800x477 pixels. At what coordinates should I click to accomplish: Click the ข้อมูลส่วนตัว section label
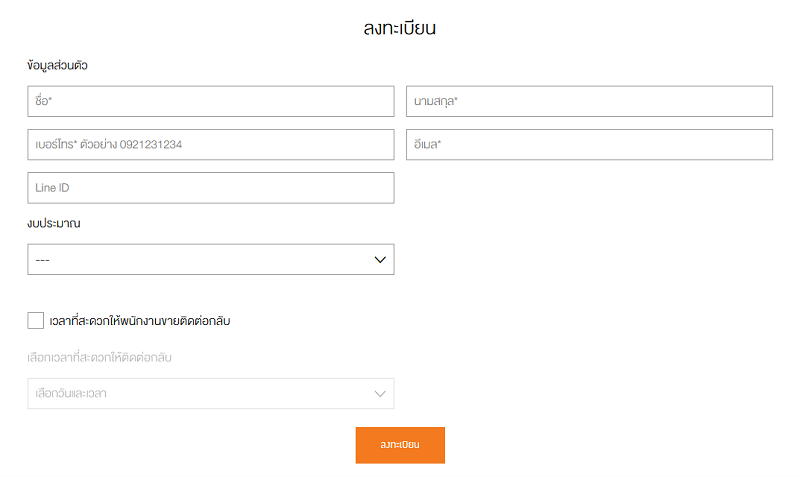pos(58,65)
